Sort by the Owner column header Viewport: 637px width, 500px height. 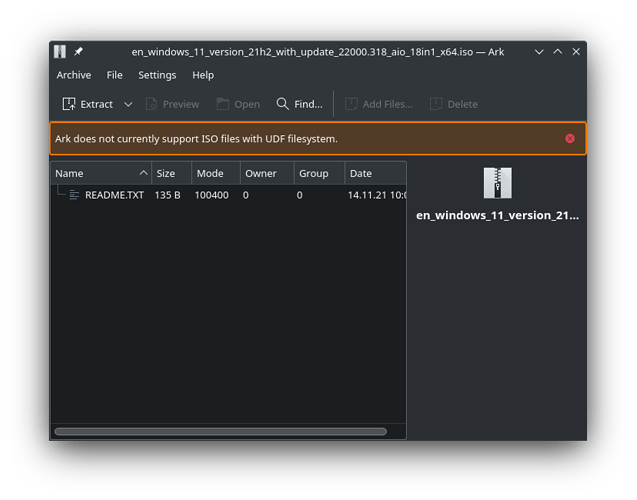pyautogui.click(x=267, y=173)
